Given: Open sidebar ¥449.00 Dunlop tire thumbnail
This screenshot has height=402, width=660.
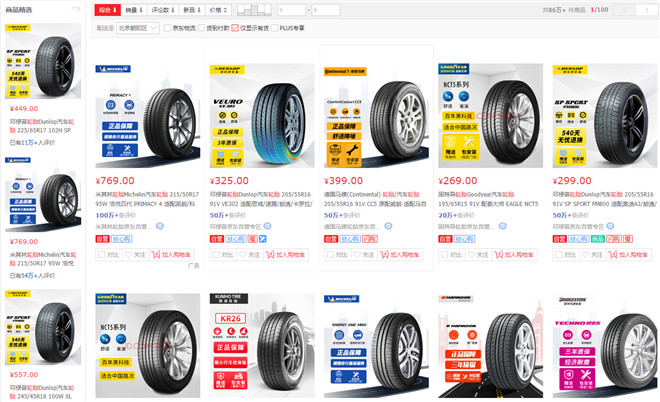Looking at the screenshot, I should [43, 61].
